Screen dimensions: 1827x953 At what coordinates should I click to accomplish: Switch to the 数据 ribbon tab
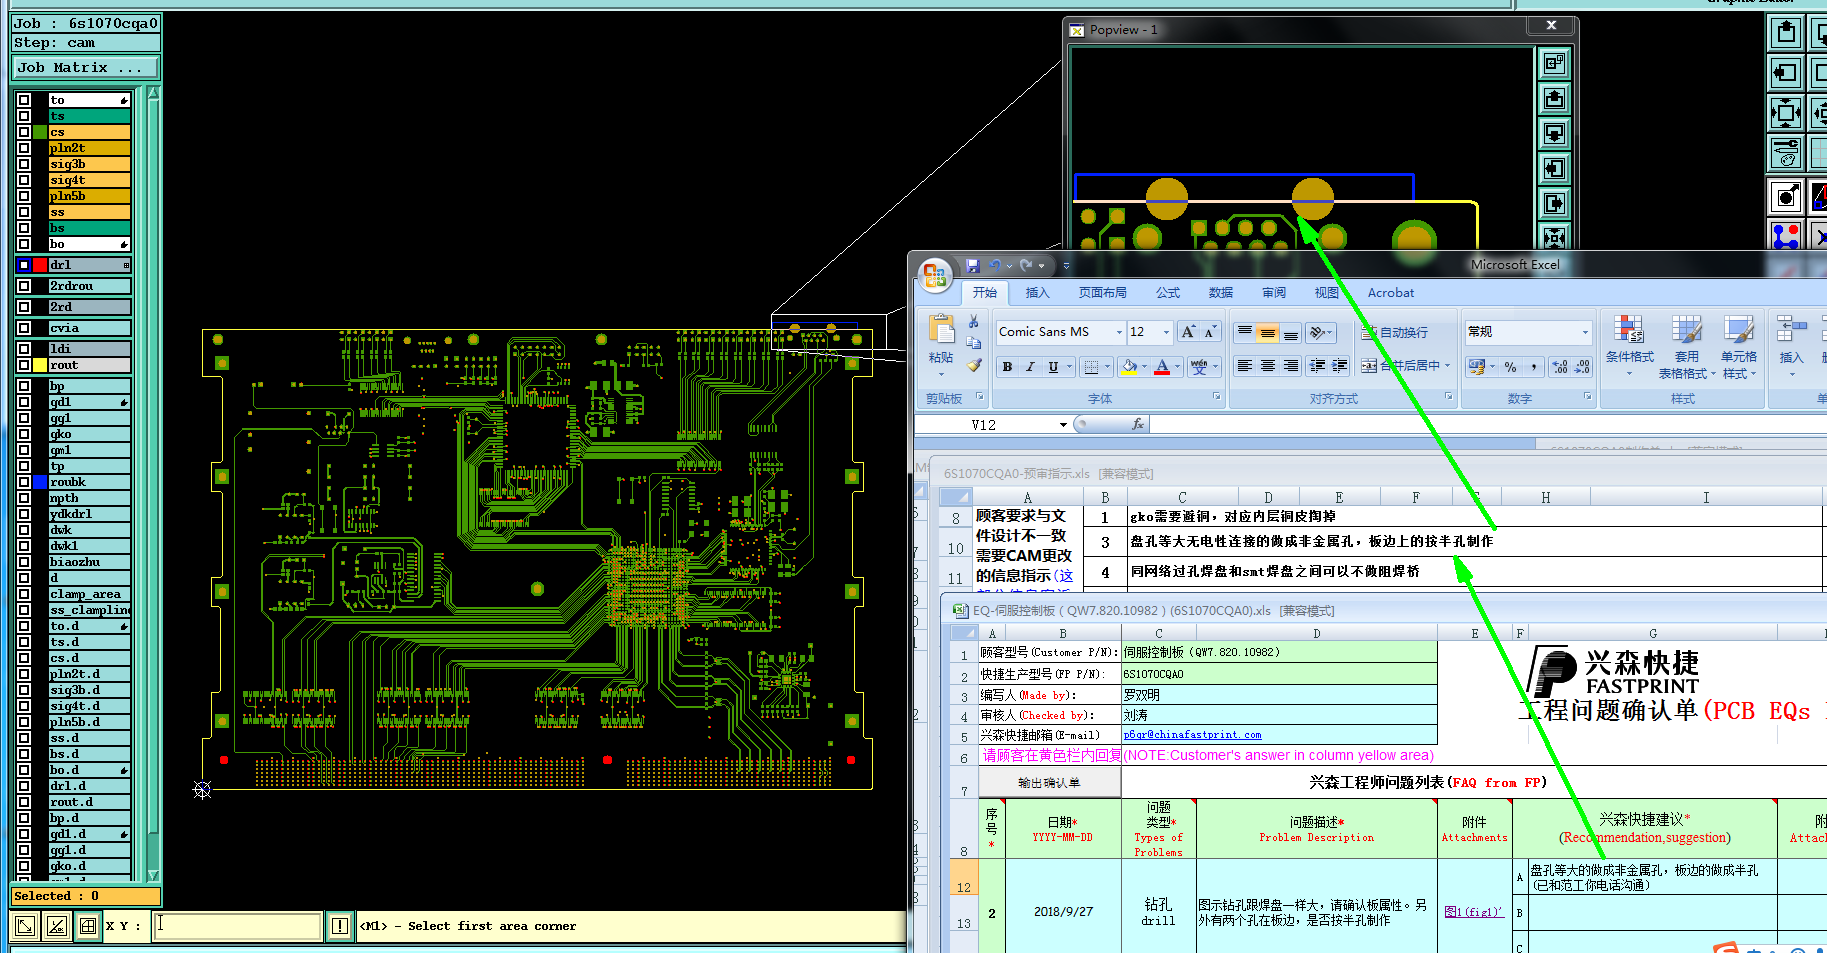click(x=1220, y=293)
